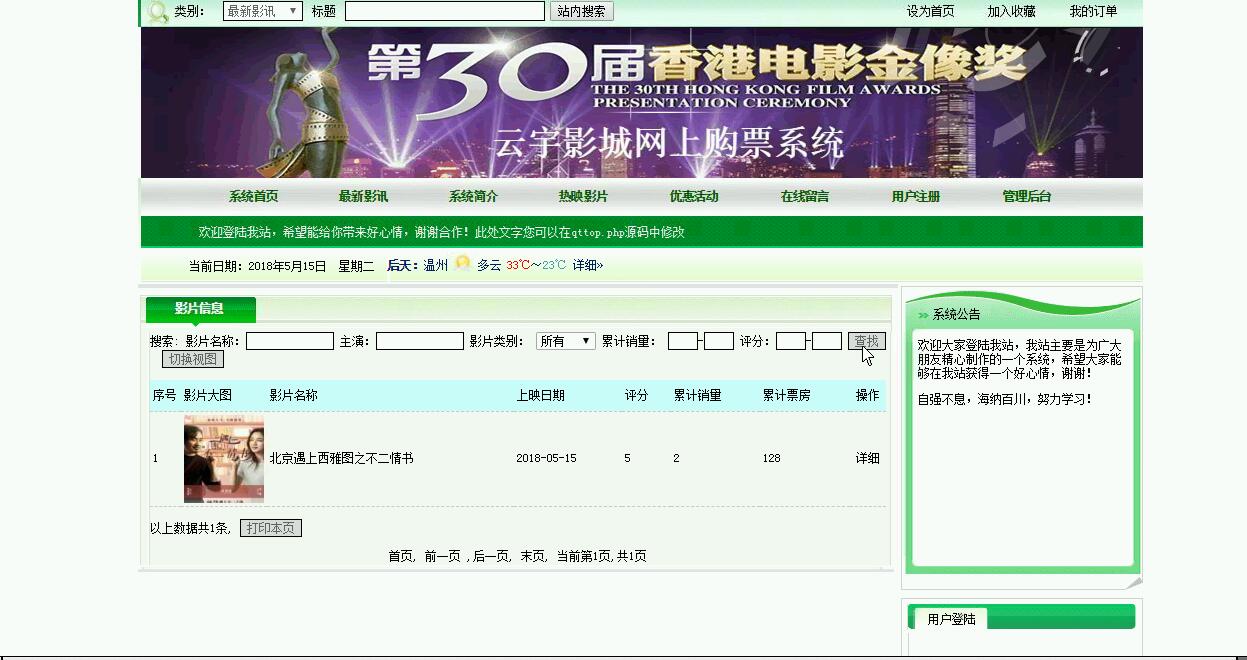Open the 在线留言 navigation item
Image resolution: width=1247 pixels, height=660 pixels.
tap(805, 196)
